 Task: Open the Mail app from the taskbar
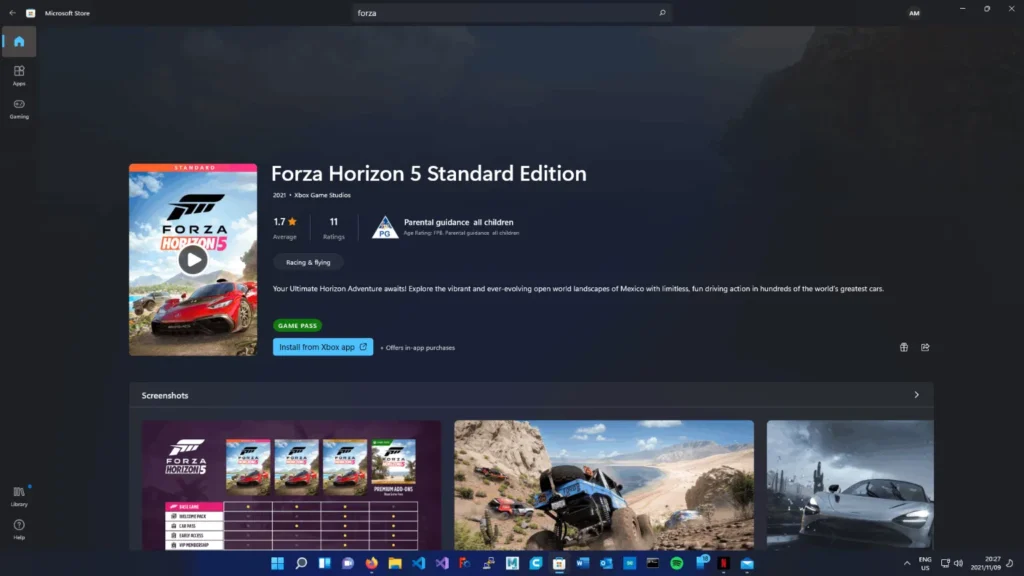pyautogui.click(x=747, y=563)
